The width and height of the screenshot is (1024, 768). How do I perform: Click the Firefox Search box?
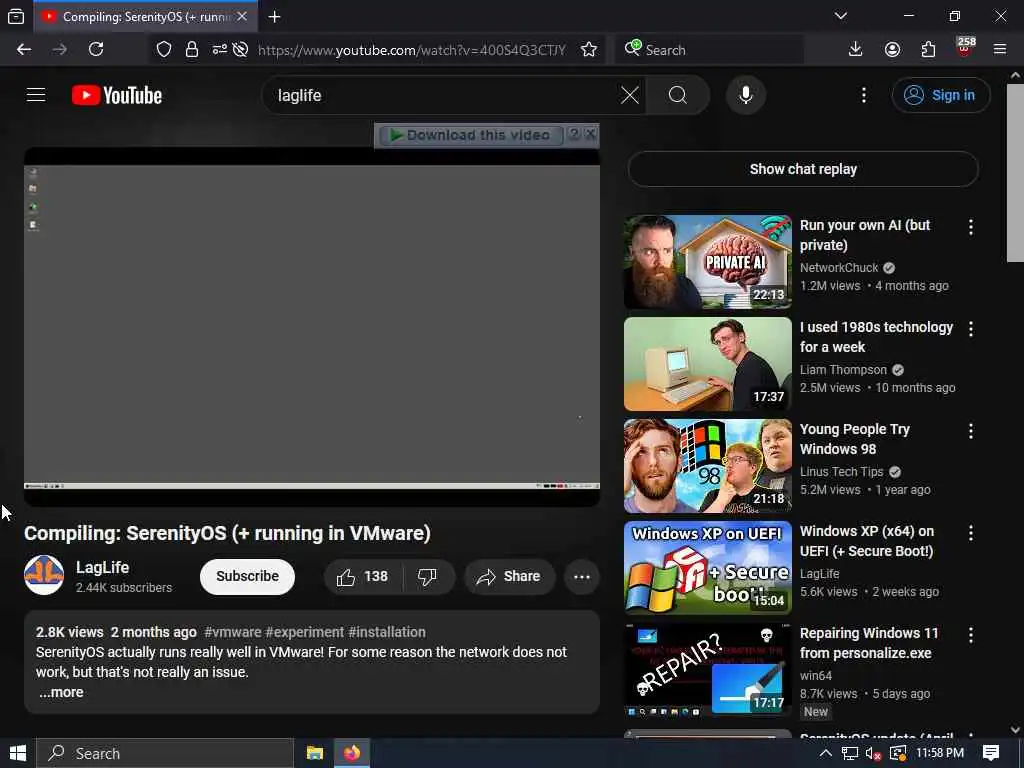pyautogui.click(x=709, y=50)
